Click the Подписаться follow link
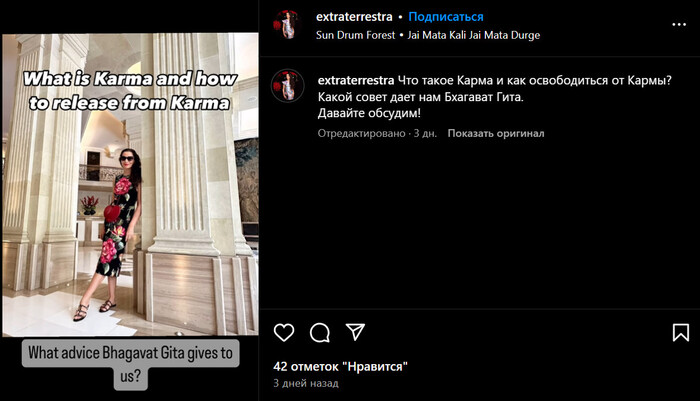The width and height of the screenshot is (700, 401). [x=446, y=17]
